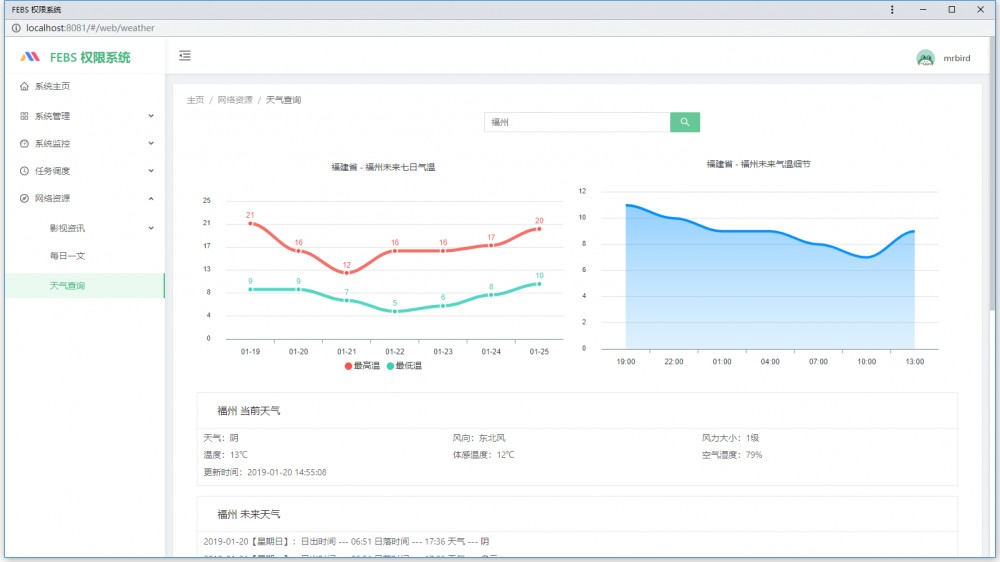The height and width of the screenshot is (562, 1000).
Task: Expand the 任务调度 chevron
Action: [151, 171]
